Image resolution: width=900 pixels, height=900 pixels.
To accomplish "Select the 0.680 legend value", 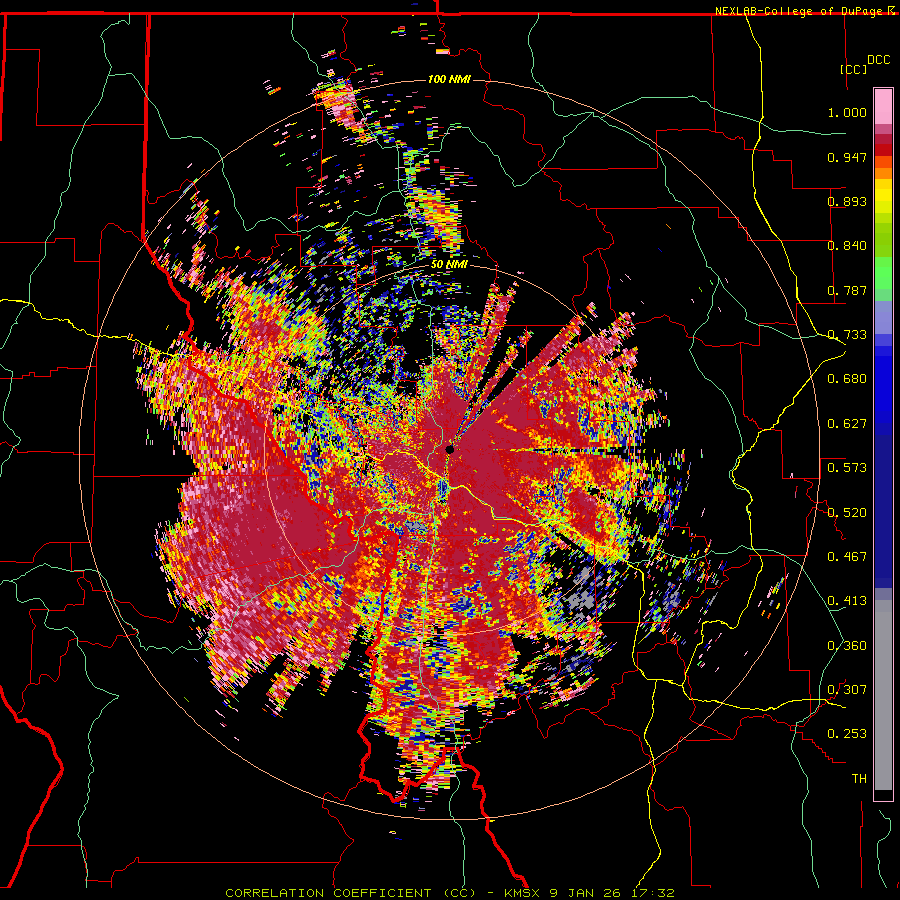I will click(x=847, y=379).
